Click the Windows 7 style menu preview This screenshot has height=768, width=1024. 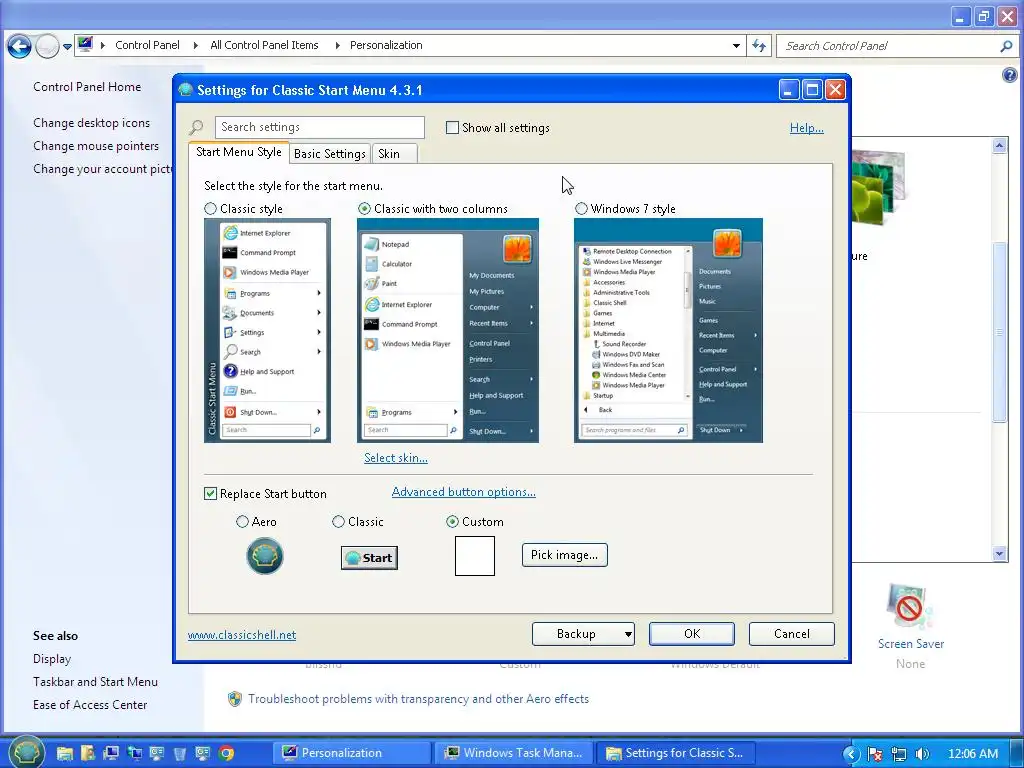[x=668, y=330]
